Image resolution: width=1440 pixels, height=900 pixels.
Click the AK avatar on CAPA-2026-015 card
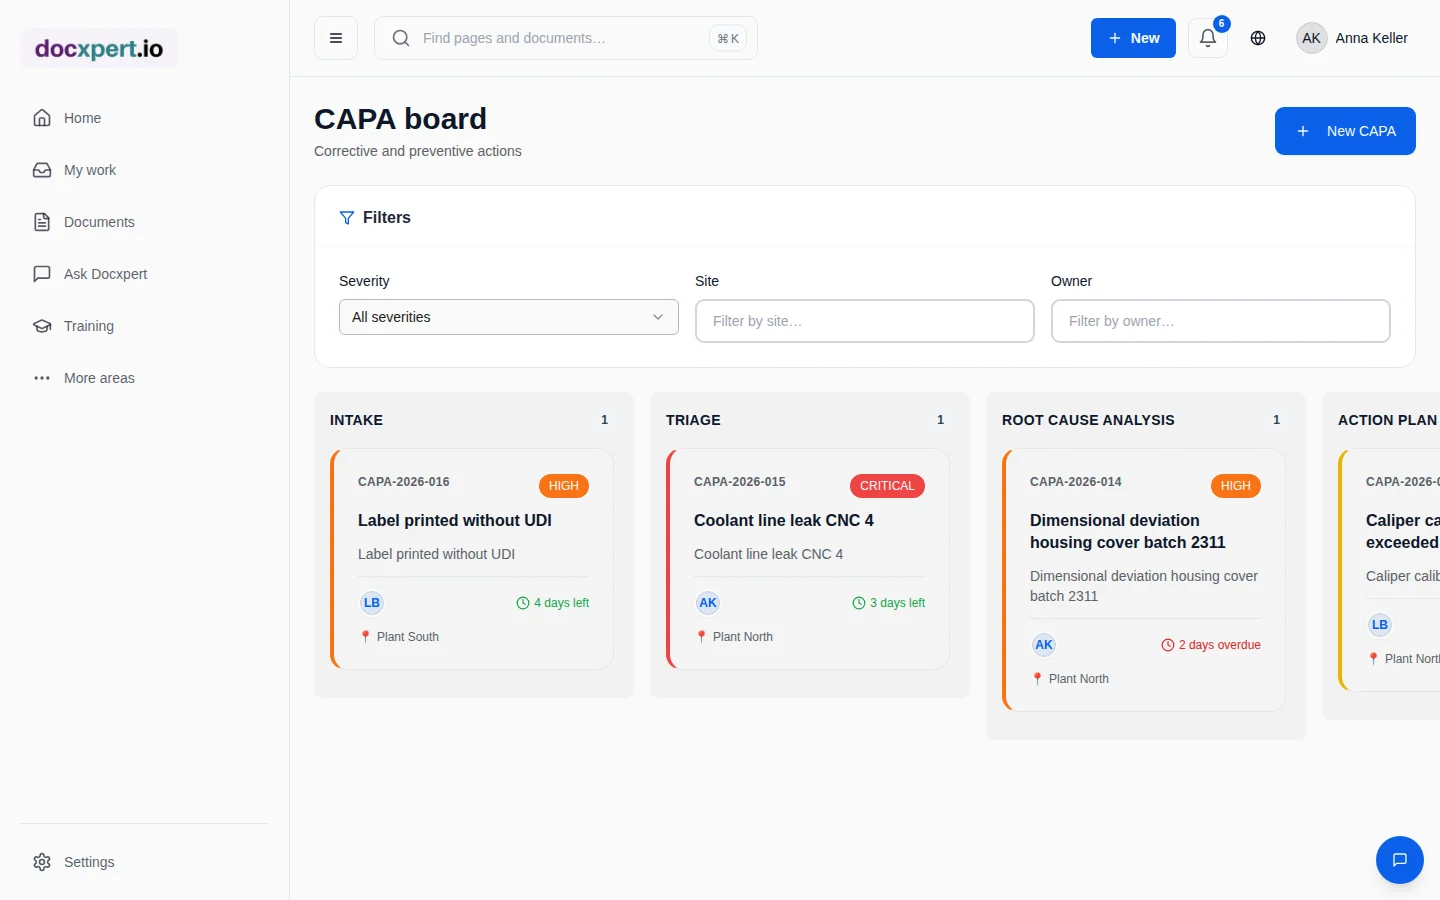click(x=708, y=603)
